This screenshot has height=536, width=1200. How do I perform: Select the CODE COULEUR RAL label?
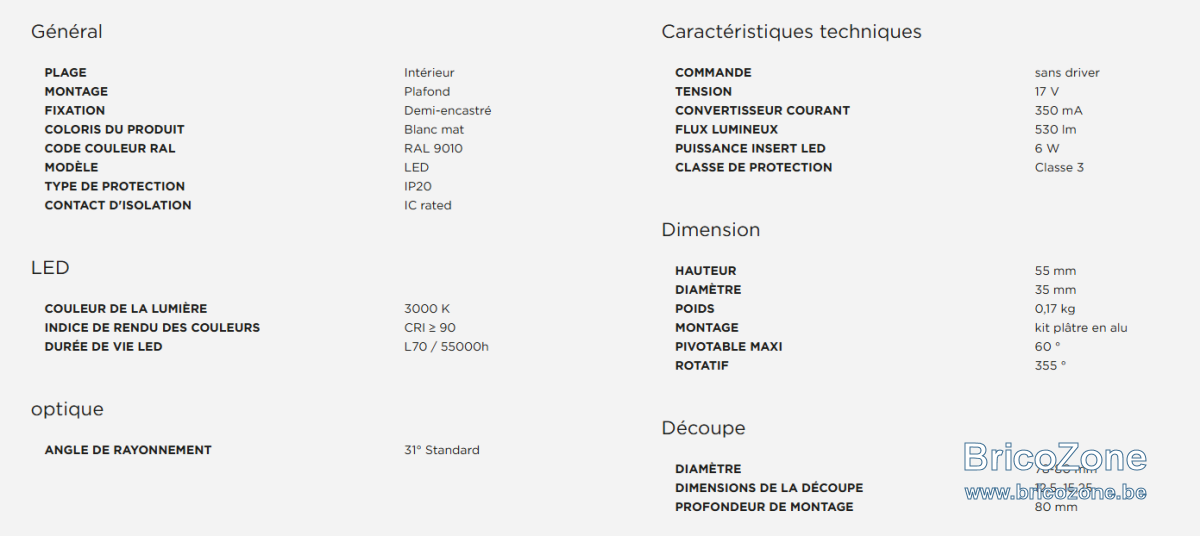point(110,149)
